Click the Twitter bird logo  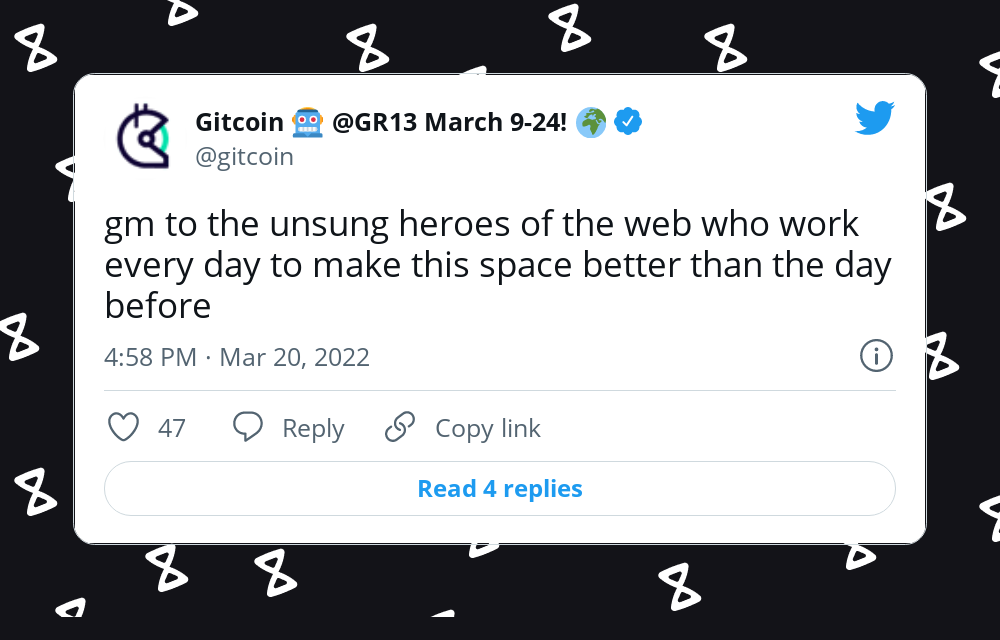(x=875, y=117)
